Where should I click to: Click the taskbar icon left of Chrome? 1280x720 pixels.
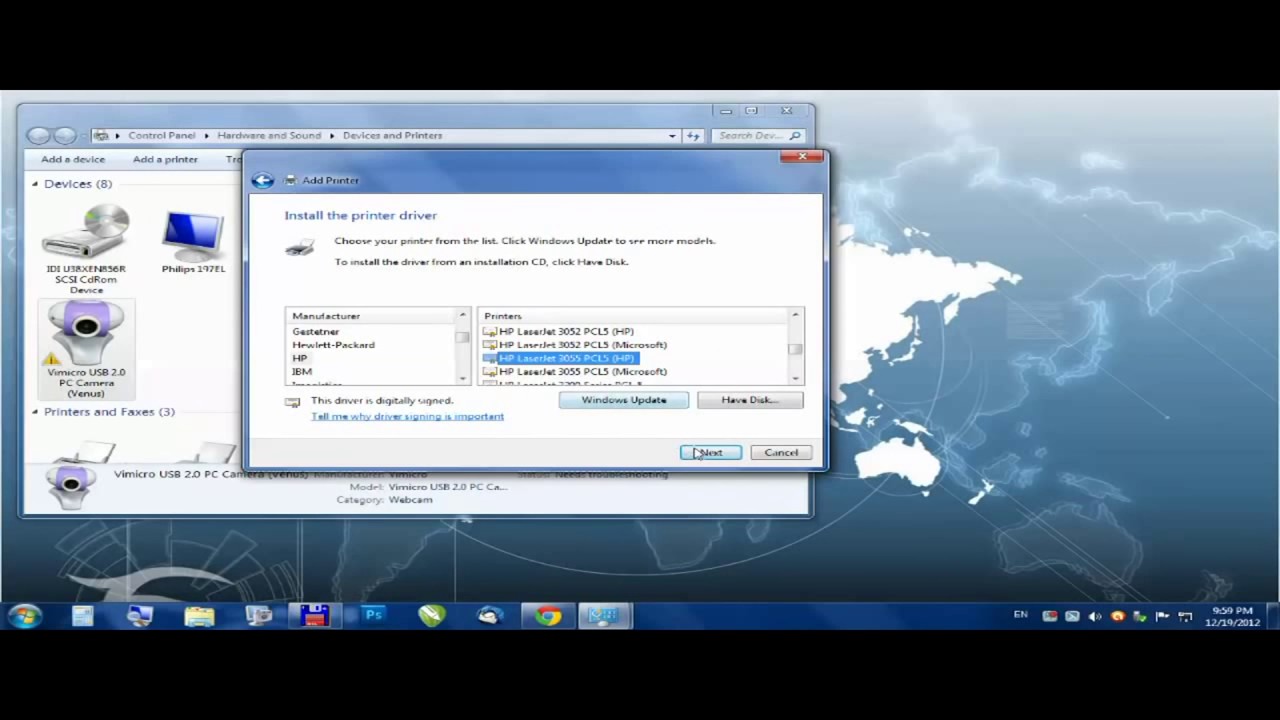click(x=490, y=616)
